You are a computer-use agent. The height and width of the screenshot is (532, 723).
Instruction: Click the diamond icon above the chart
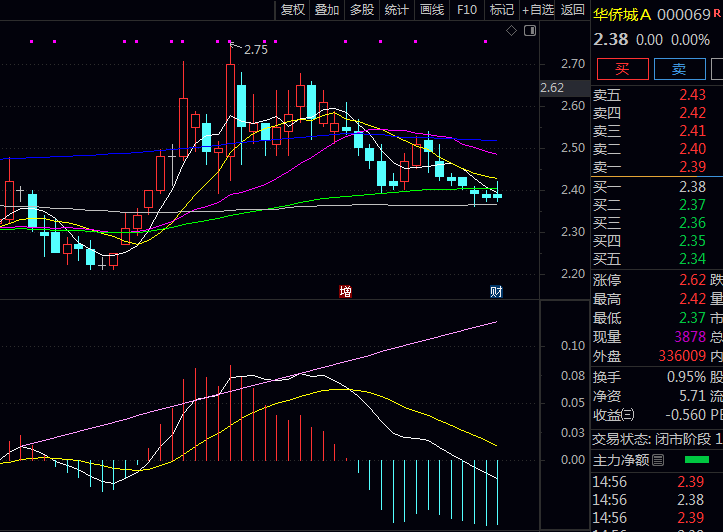(511, 31)
